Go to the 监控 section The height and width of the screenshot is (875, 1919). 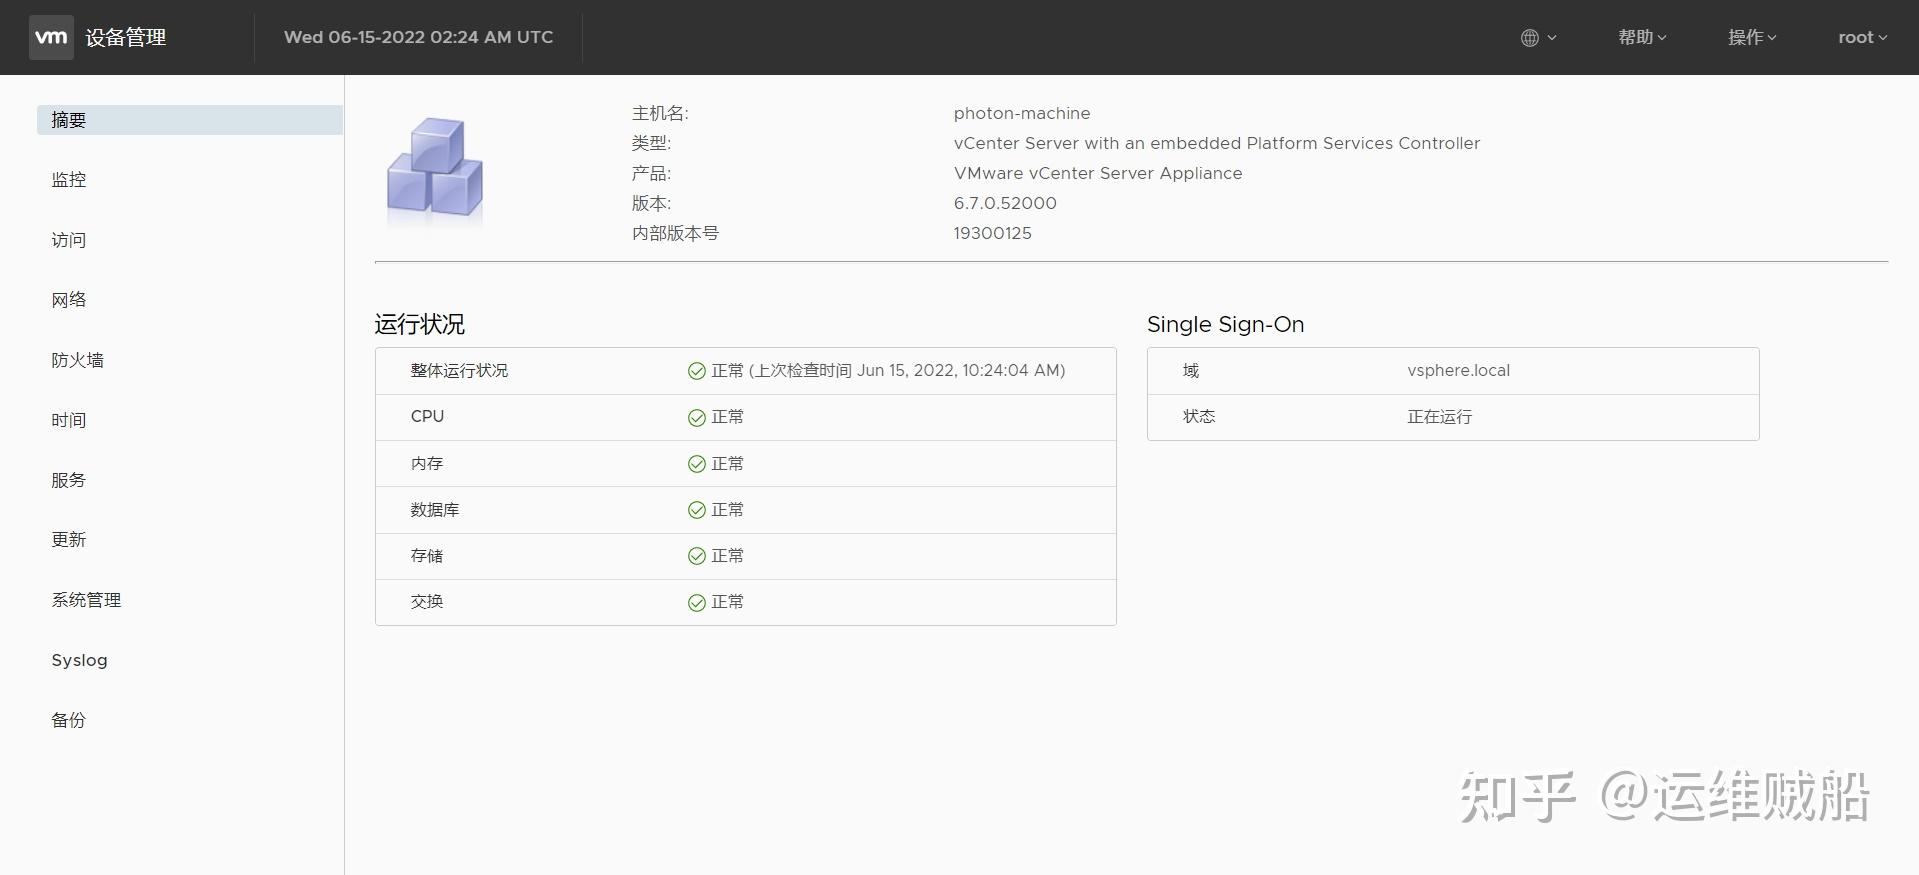pos(69,180)
